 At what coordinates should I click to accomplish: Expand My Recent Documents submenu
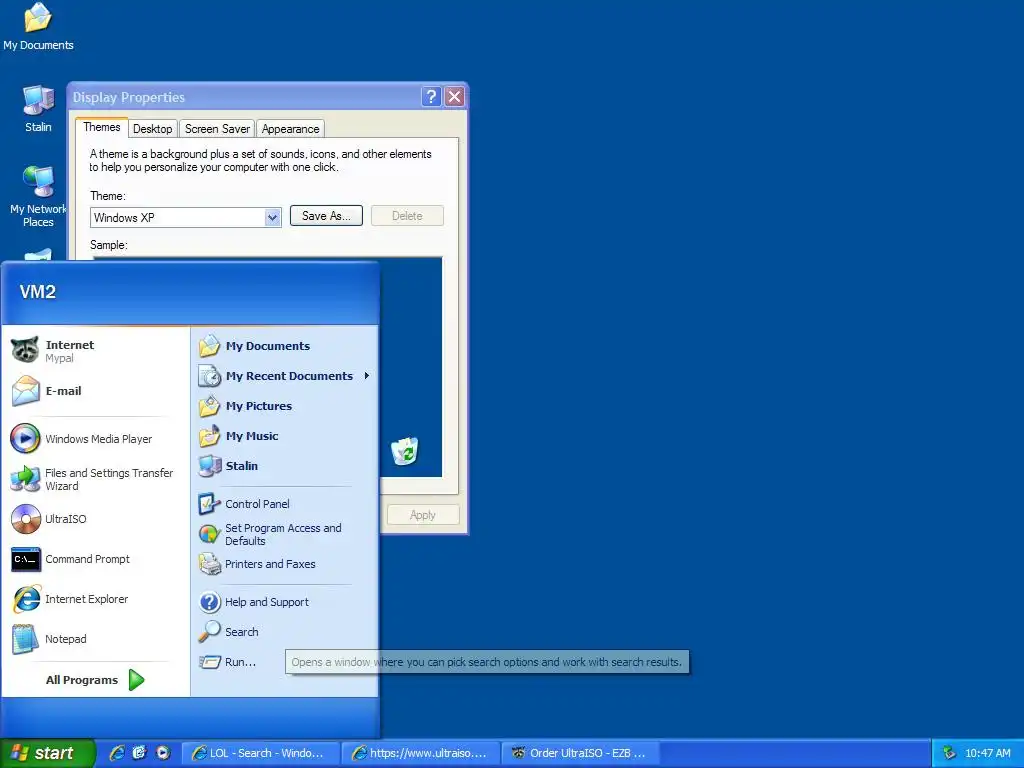(x=284, y=376)
